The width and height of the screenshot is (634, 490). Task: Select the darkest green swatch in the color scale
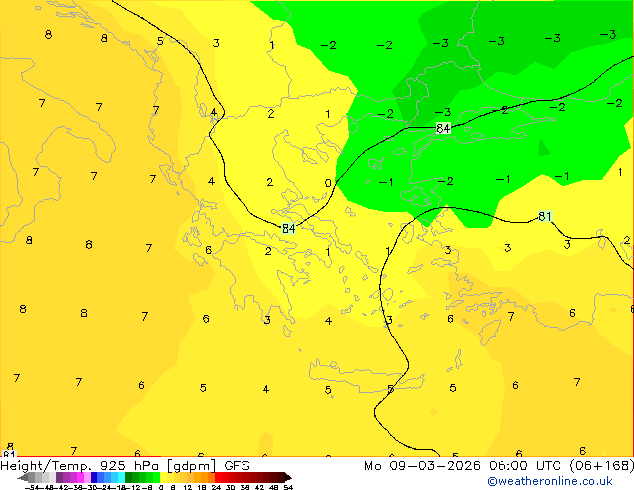click(x=128, y=478)
